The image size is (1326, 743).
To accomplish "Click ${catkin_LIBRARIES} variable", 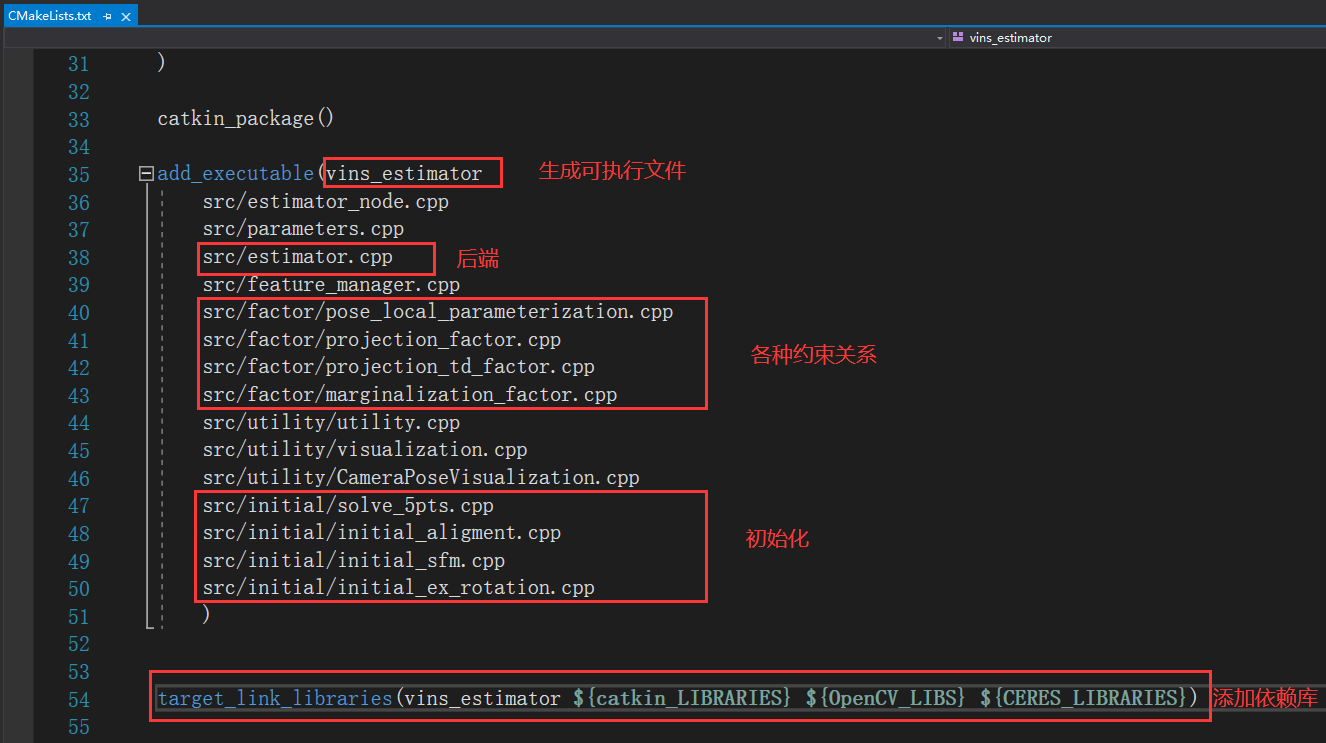I will (x=684, y=698).
